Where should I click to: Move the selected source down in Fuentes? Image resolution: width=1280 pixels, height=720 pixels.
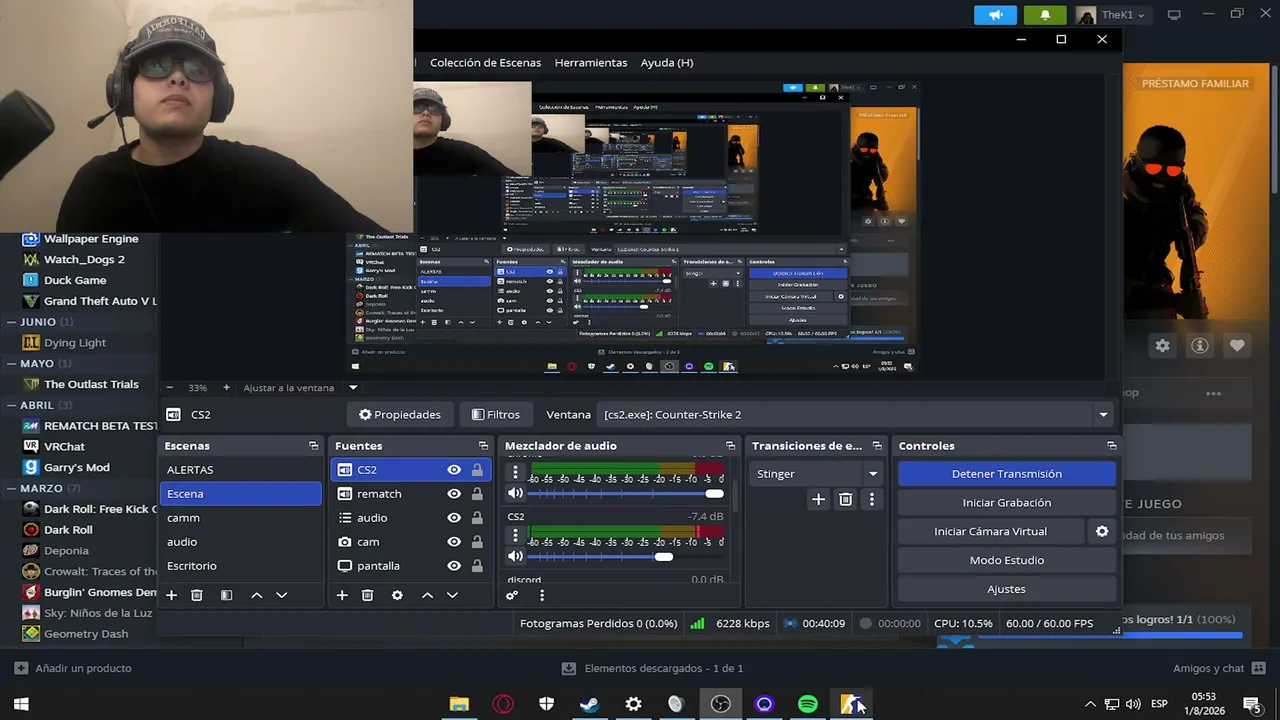tap(452, 595)
